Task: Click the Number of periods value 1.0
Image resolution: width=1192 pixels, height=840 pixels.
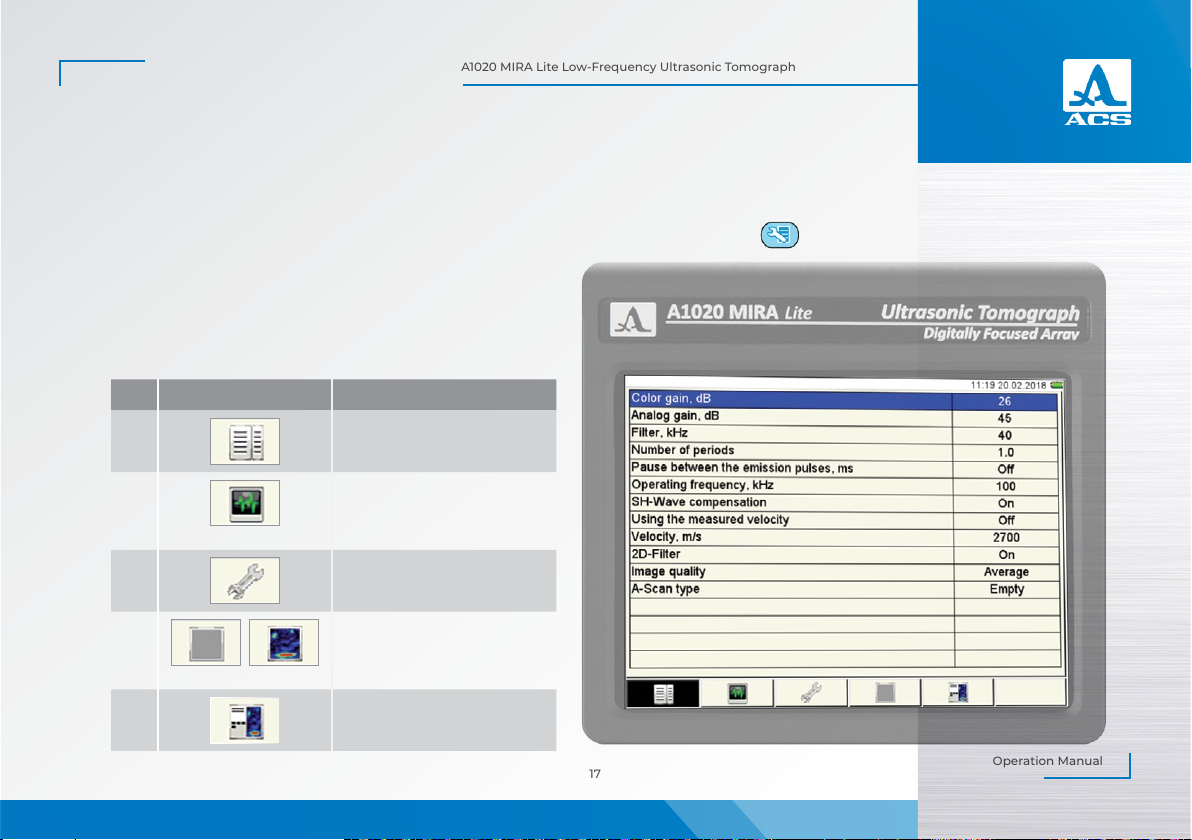Action: coord(1006,452)
